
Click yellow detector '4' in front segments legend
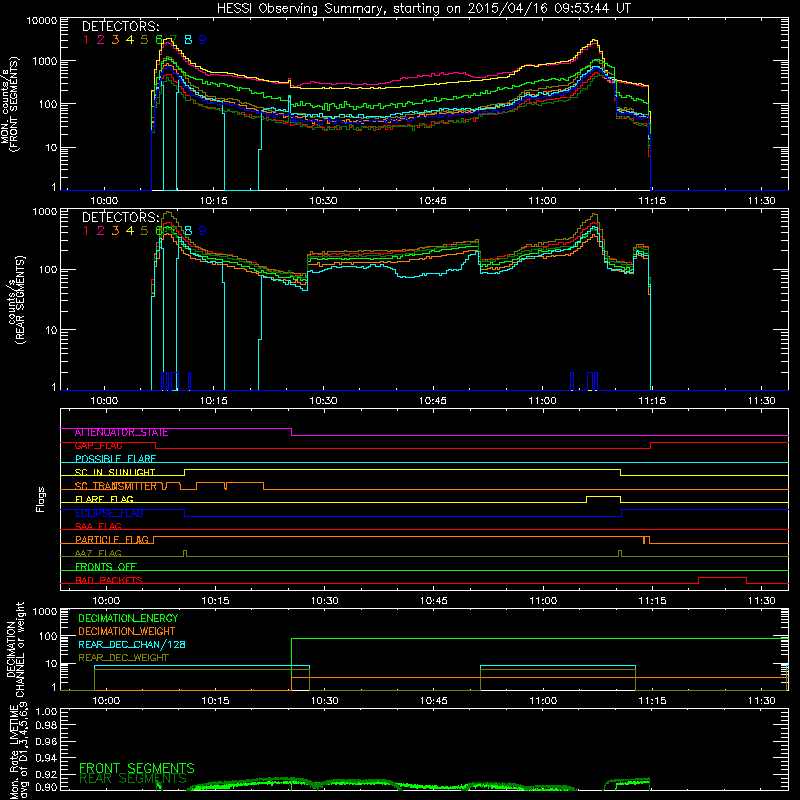coord(130,40)
